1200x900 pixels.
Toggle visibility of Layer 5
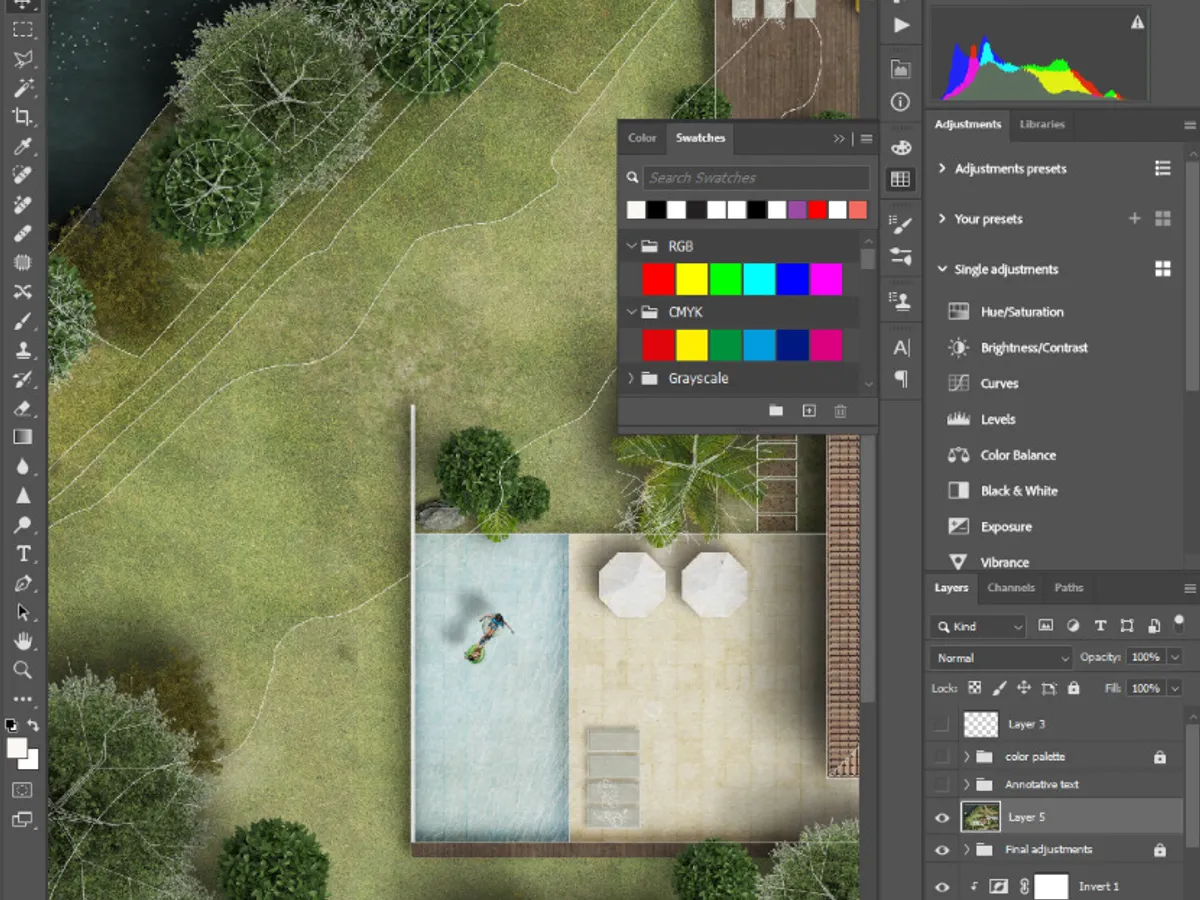tap(941, 817)
